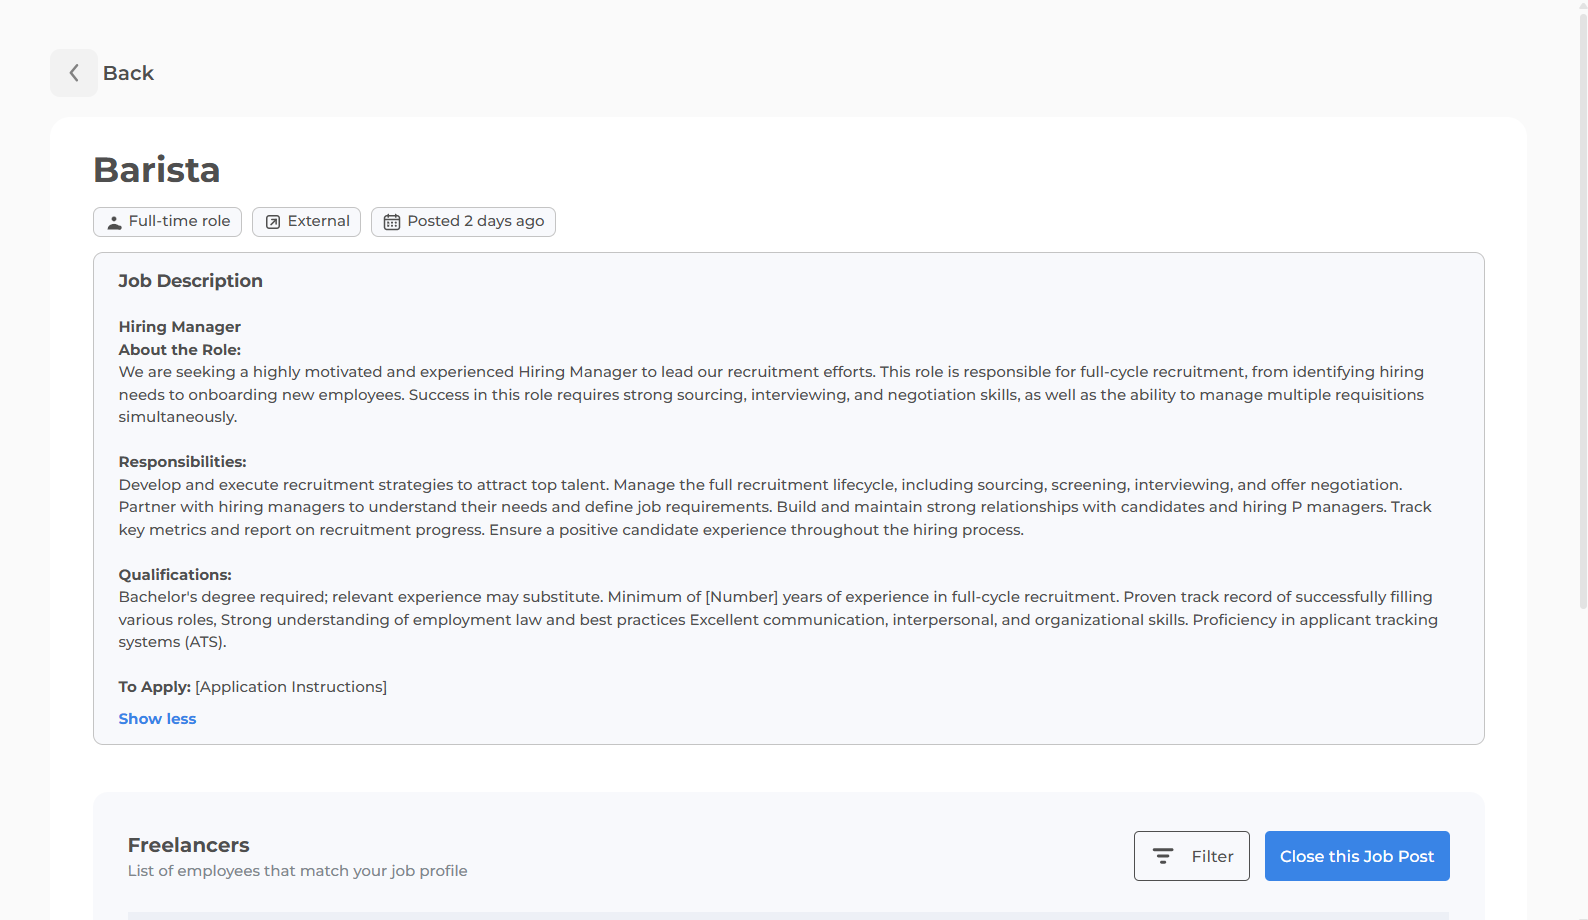Select the Full-time role tag text

click(x=179, y=221)
